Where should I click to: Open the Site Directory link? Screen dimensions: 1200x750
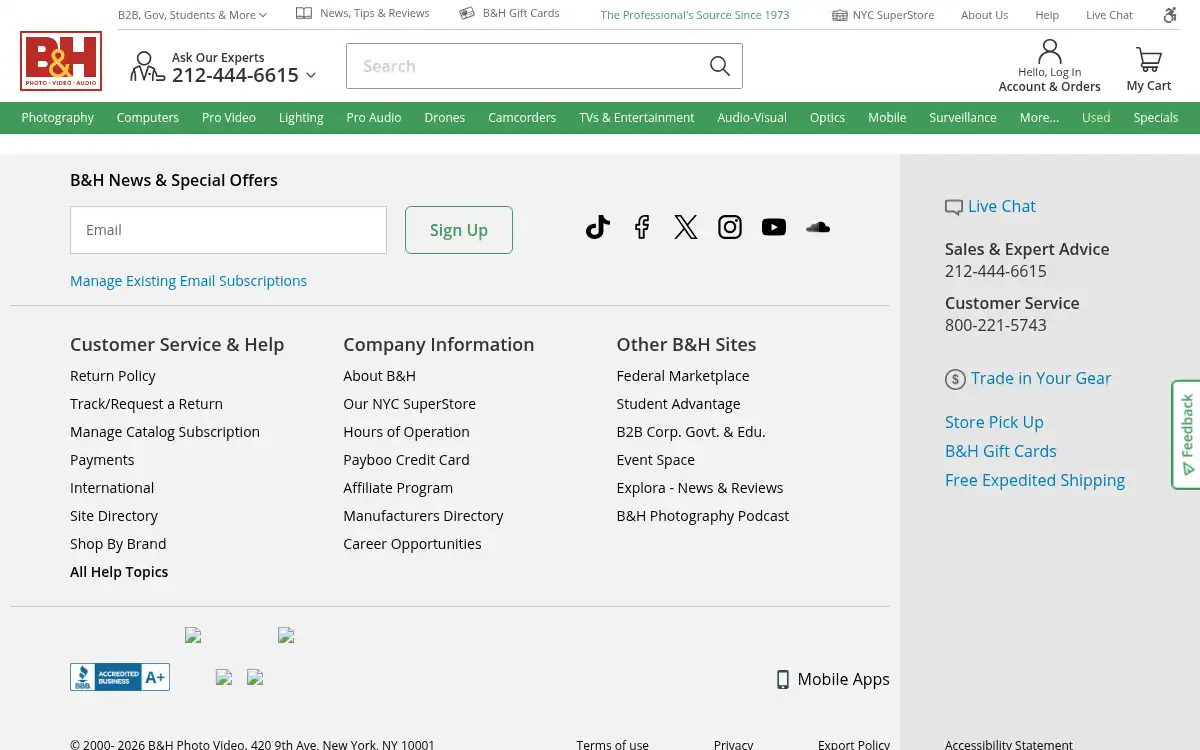[x=114, y=516]
